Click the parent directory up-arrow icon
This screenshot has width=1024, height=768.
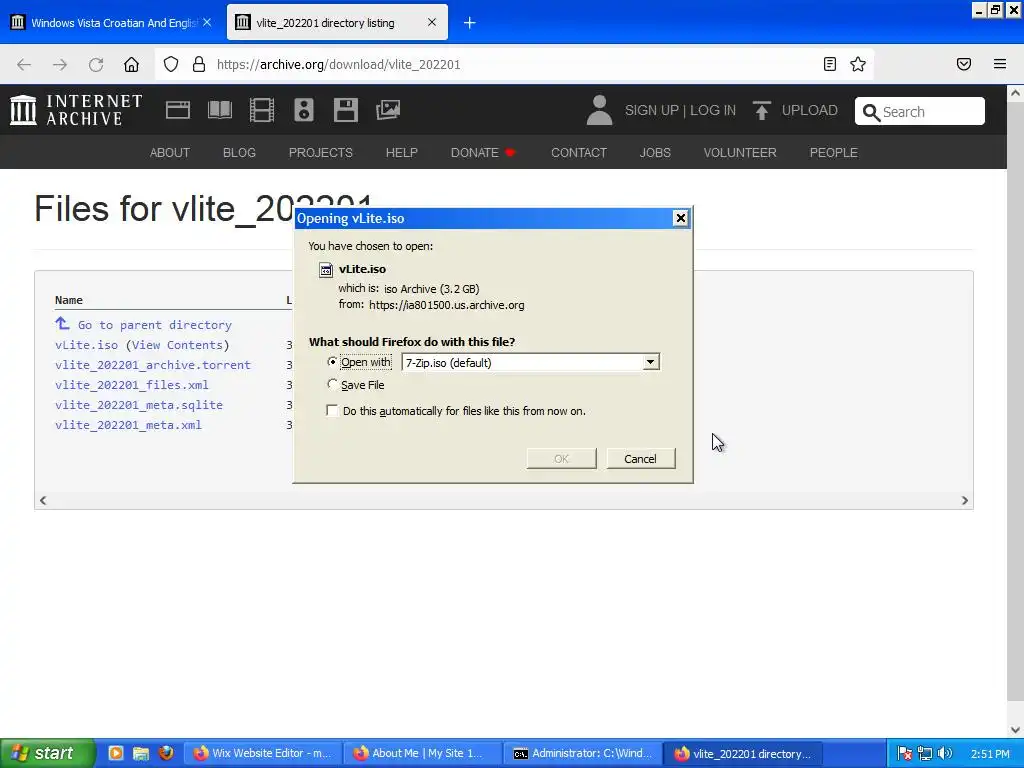pyautogui.click(x=62, y=323)
